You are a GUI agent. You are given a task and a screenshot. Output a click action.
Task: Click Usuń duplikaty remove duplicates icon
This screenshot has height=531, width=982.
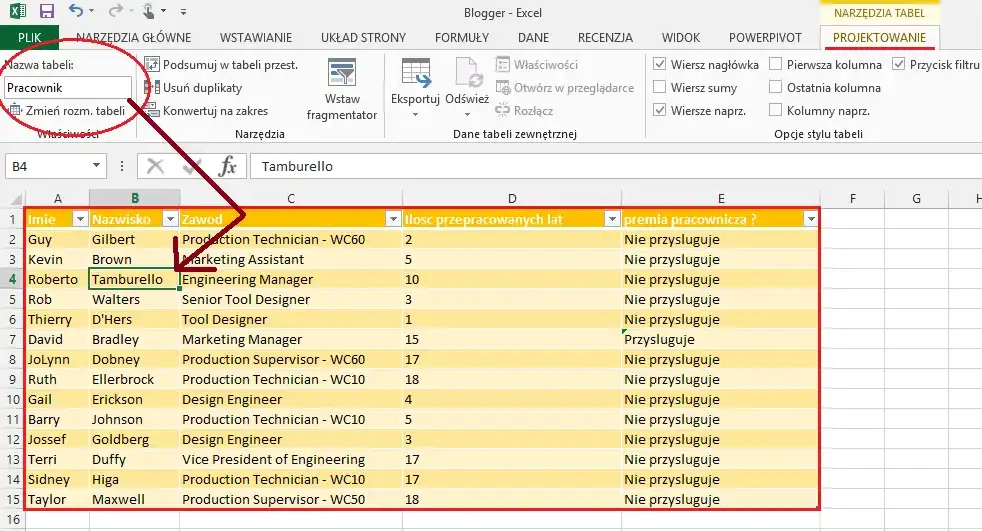152,87
